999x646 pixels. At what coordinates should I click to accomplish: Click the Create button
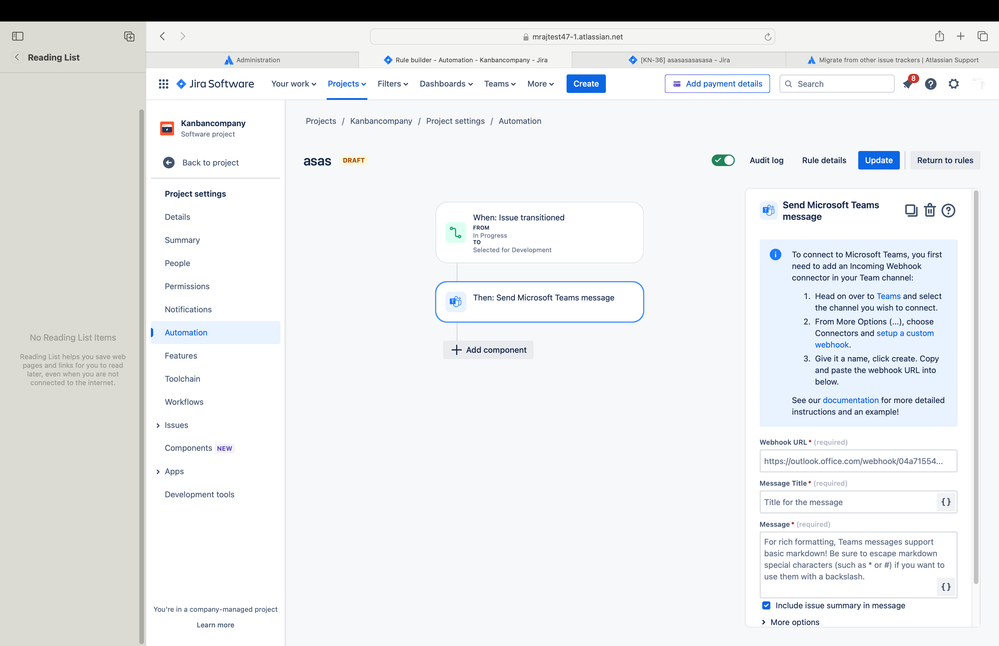click(x=586, y=83)
